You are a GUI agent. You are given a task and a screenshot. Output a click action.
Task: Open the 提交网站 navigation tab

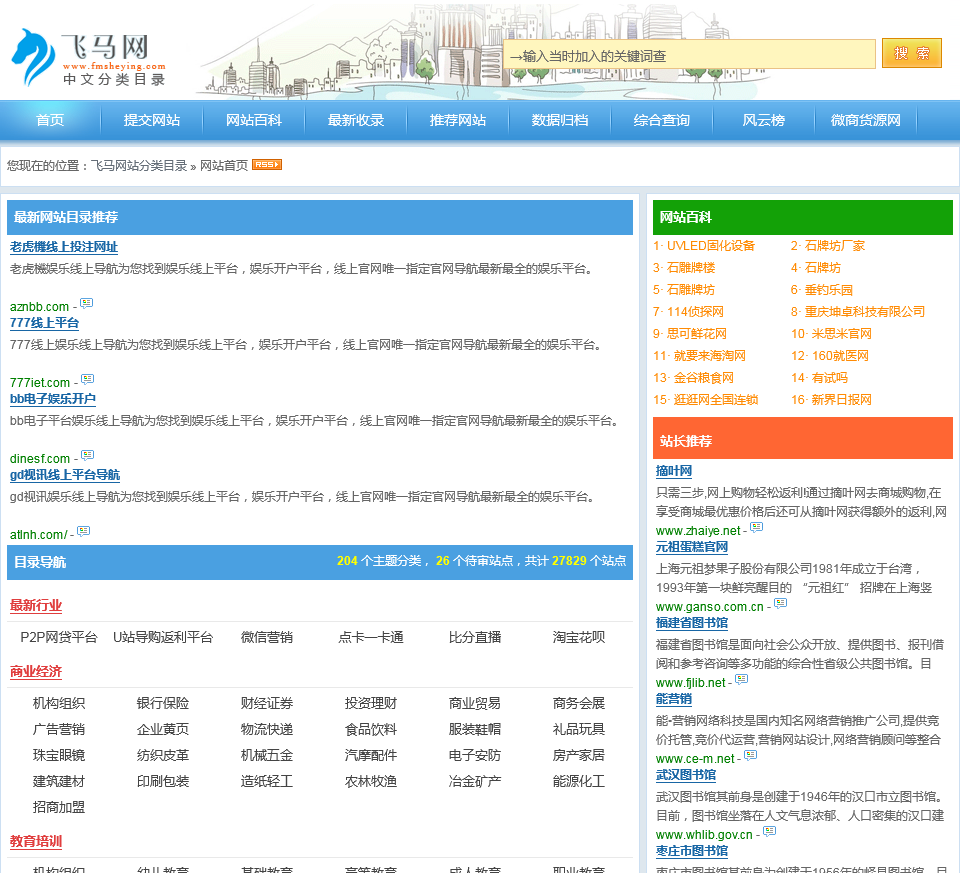tap(152, 120)
